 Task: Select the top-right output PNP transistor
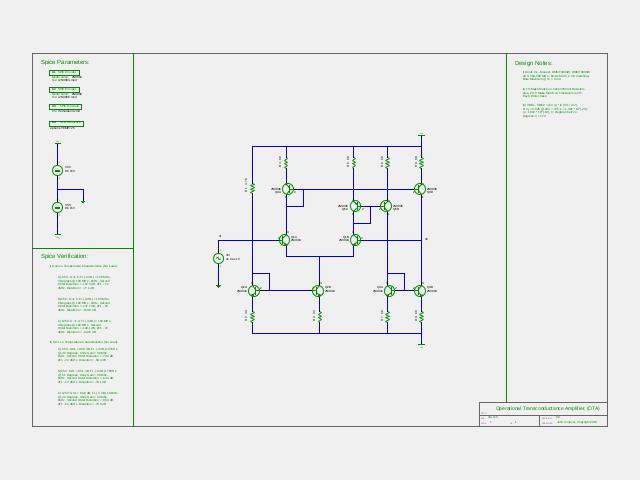pyautogui.click(x=420, y=189)
